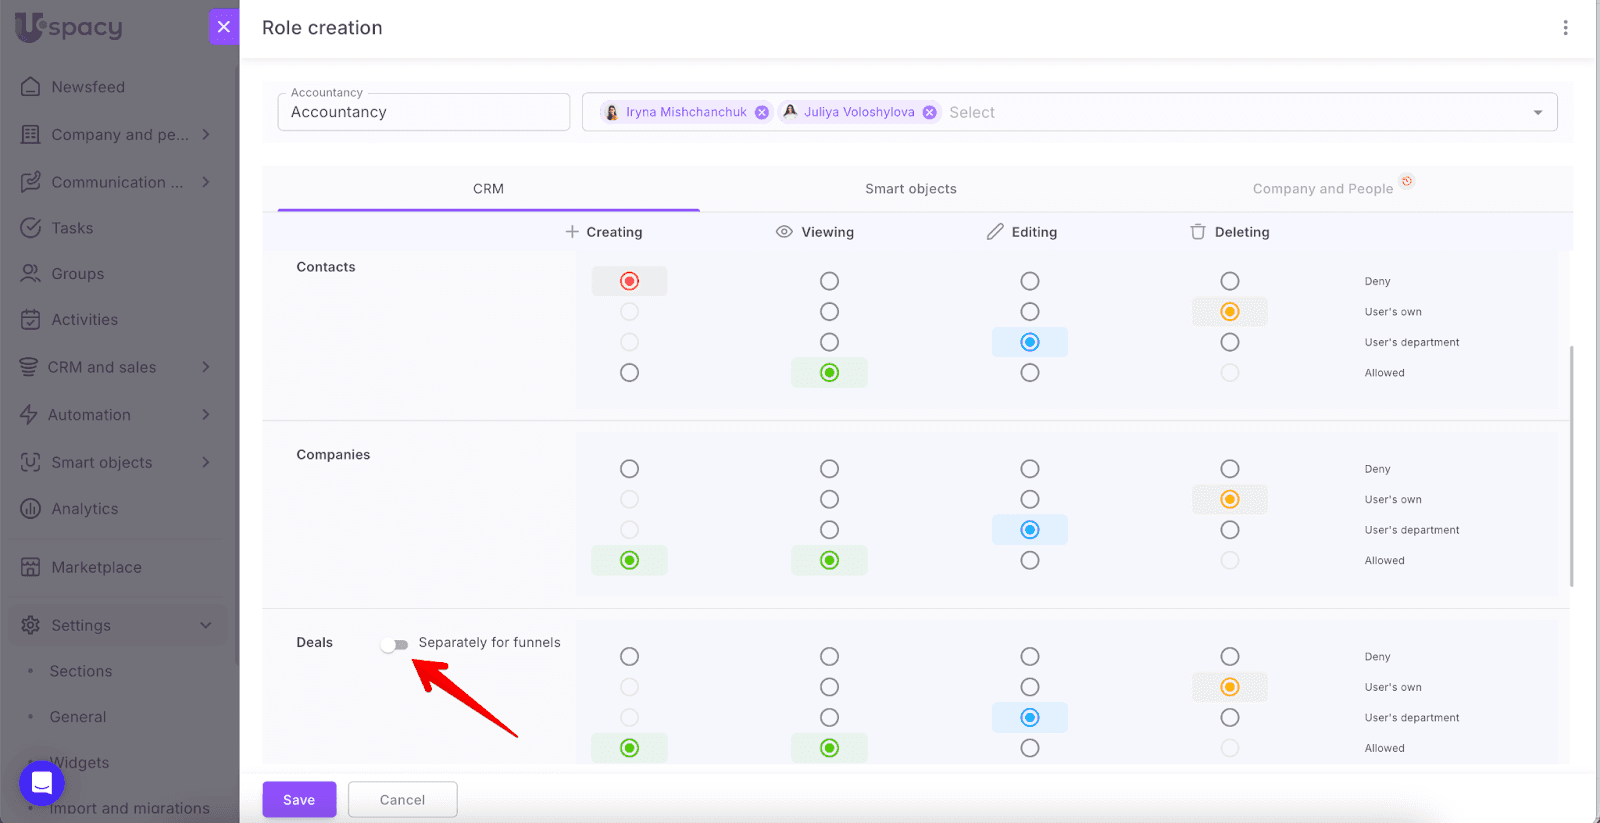Select Allowed for Companies Editing
Image resolution: width=1600 pixels, height=823 pixels.
coord(1029,560)
